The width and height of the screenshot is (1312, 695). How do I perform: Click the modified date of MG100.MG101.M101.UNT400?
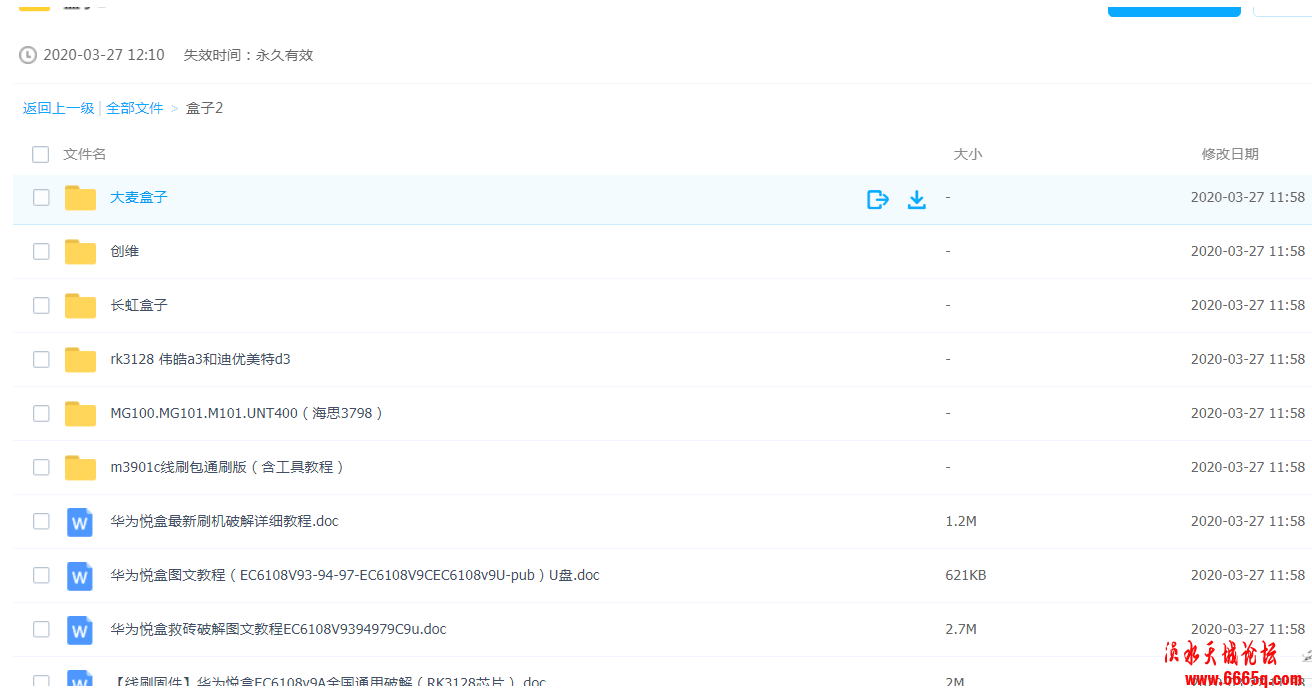tap(1248, 413)
